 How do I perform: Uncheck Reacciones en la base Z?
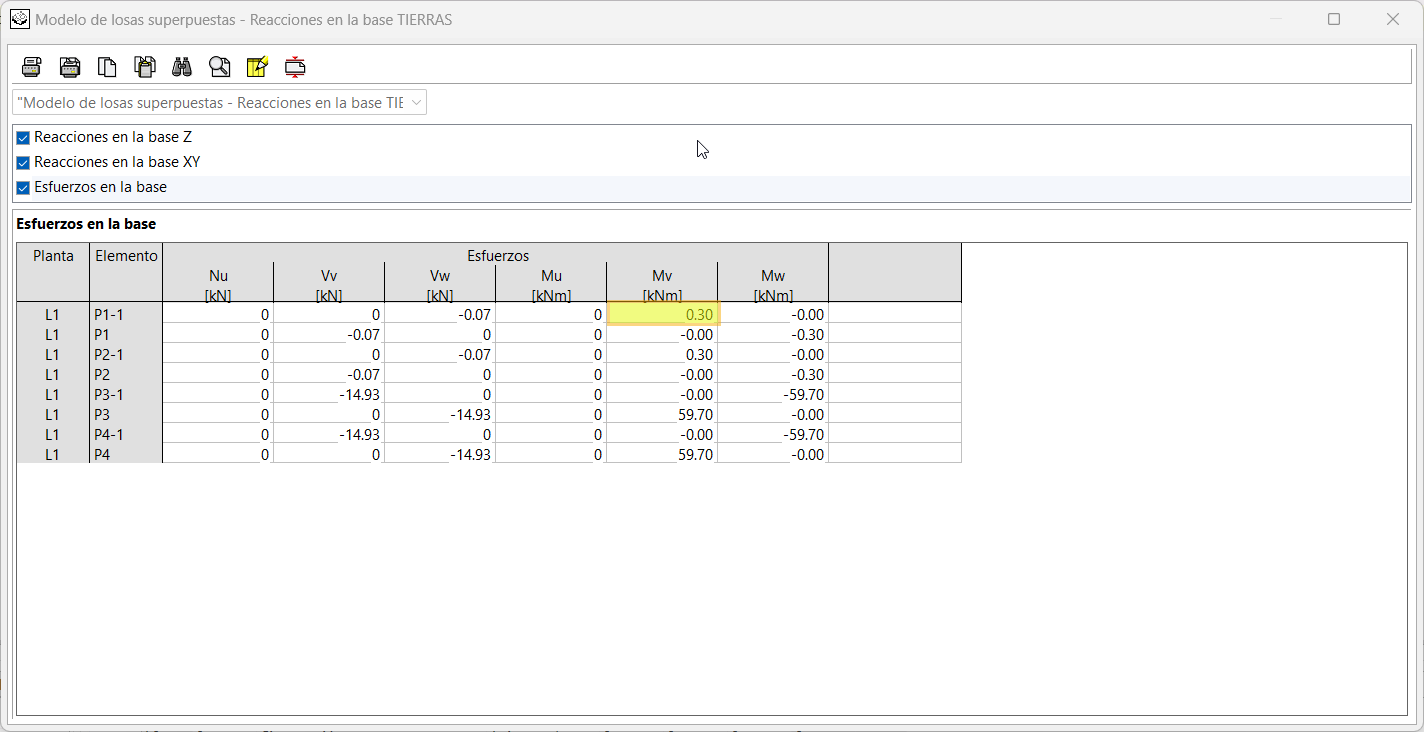(23, 137)
